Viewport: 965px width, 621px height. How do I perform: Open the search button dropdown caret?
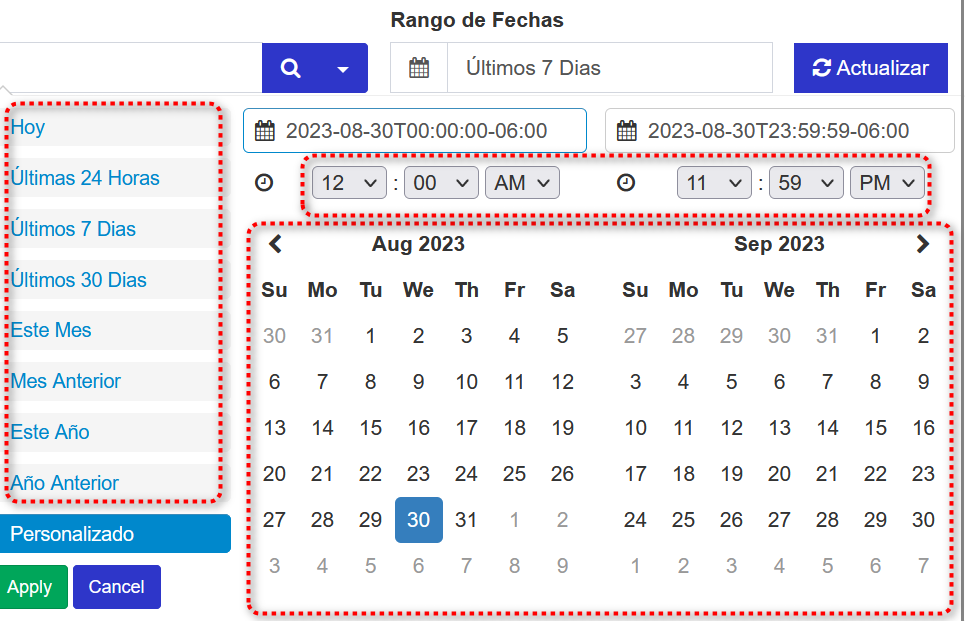pyautogui.click(x=343, y=70)
